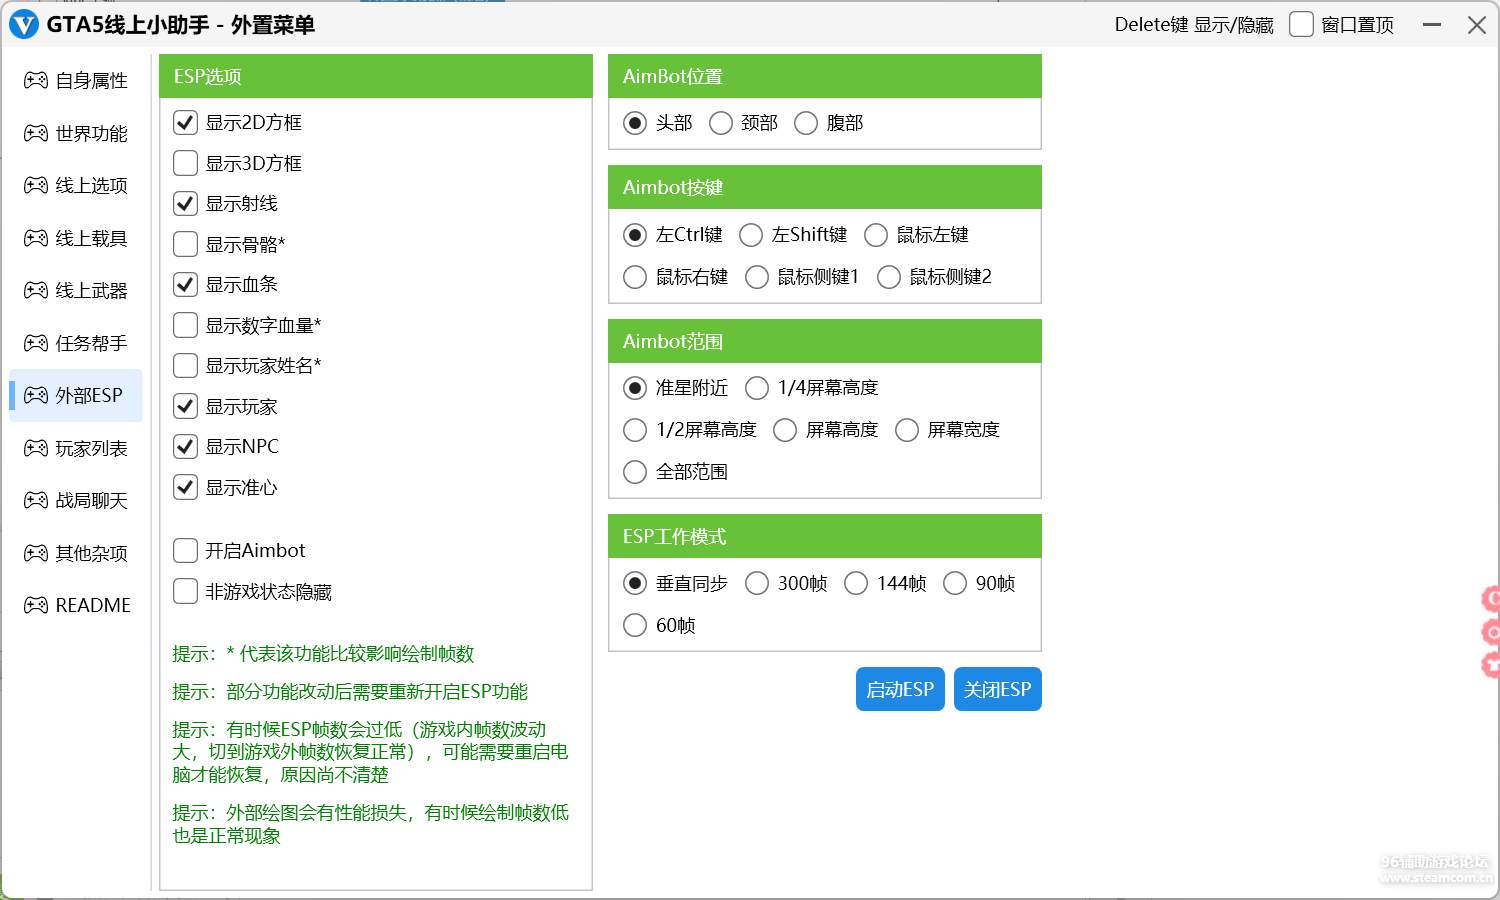Screen dimensions: 1500x900
Task: Click the gamepad icon beside 玩家列表
Action: click(x=36, y=448)
